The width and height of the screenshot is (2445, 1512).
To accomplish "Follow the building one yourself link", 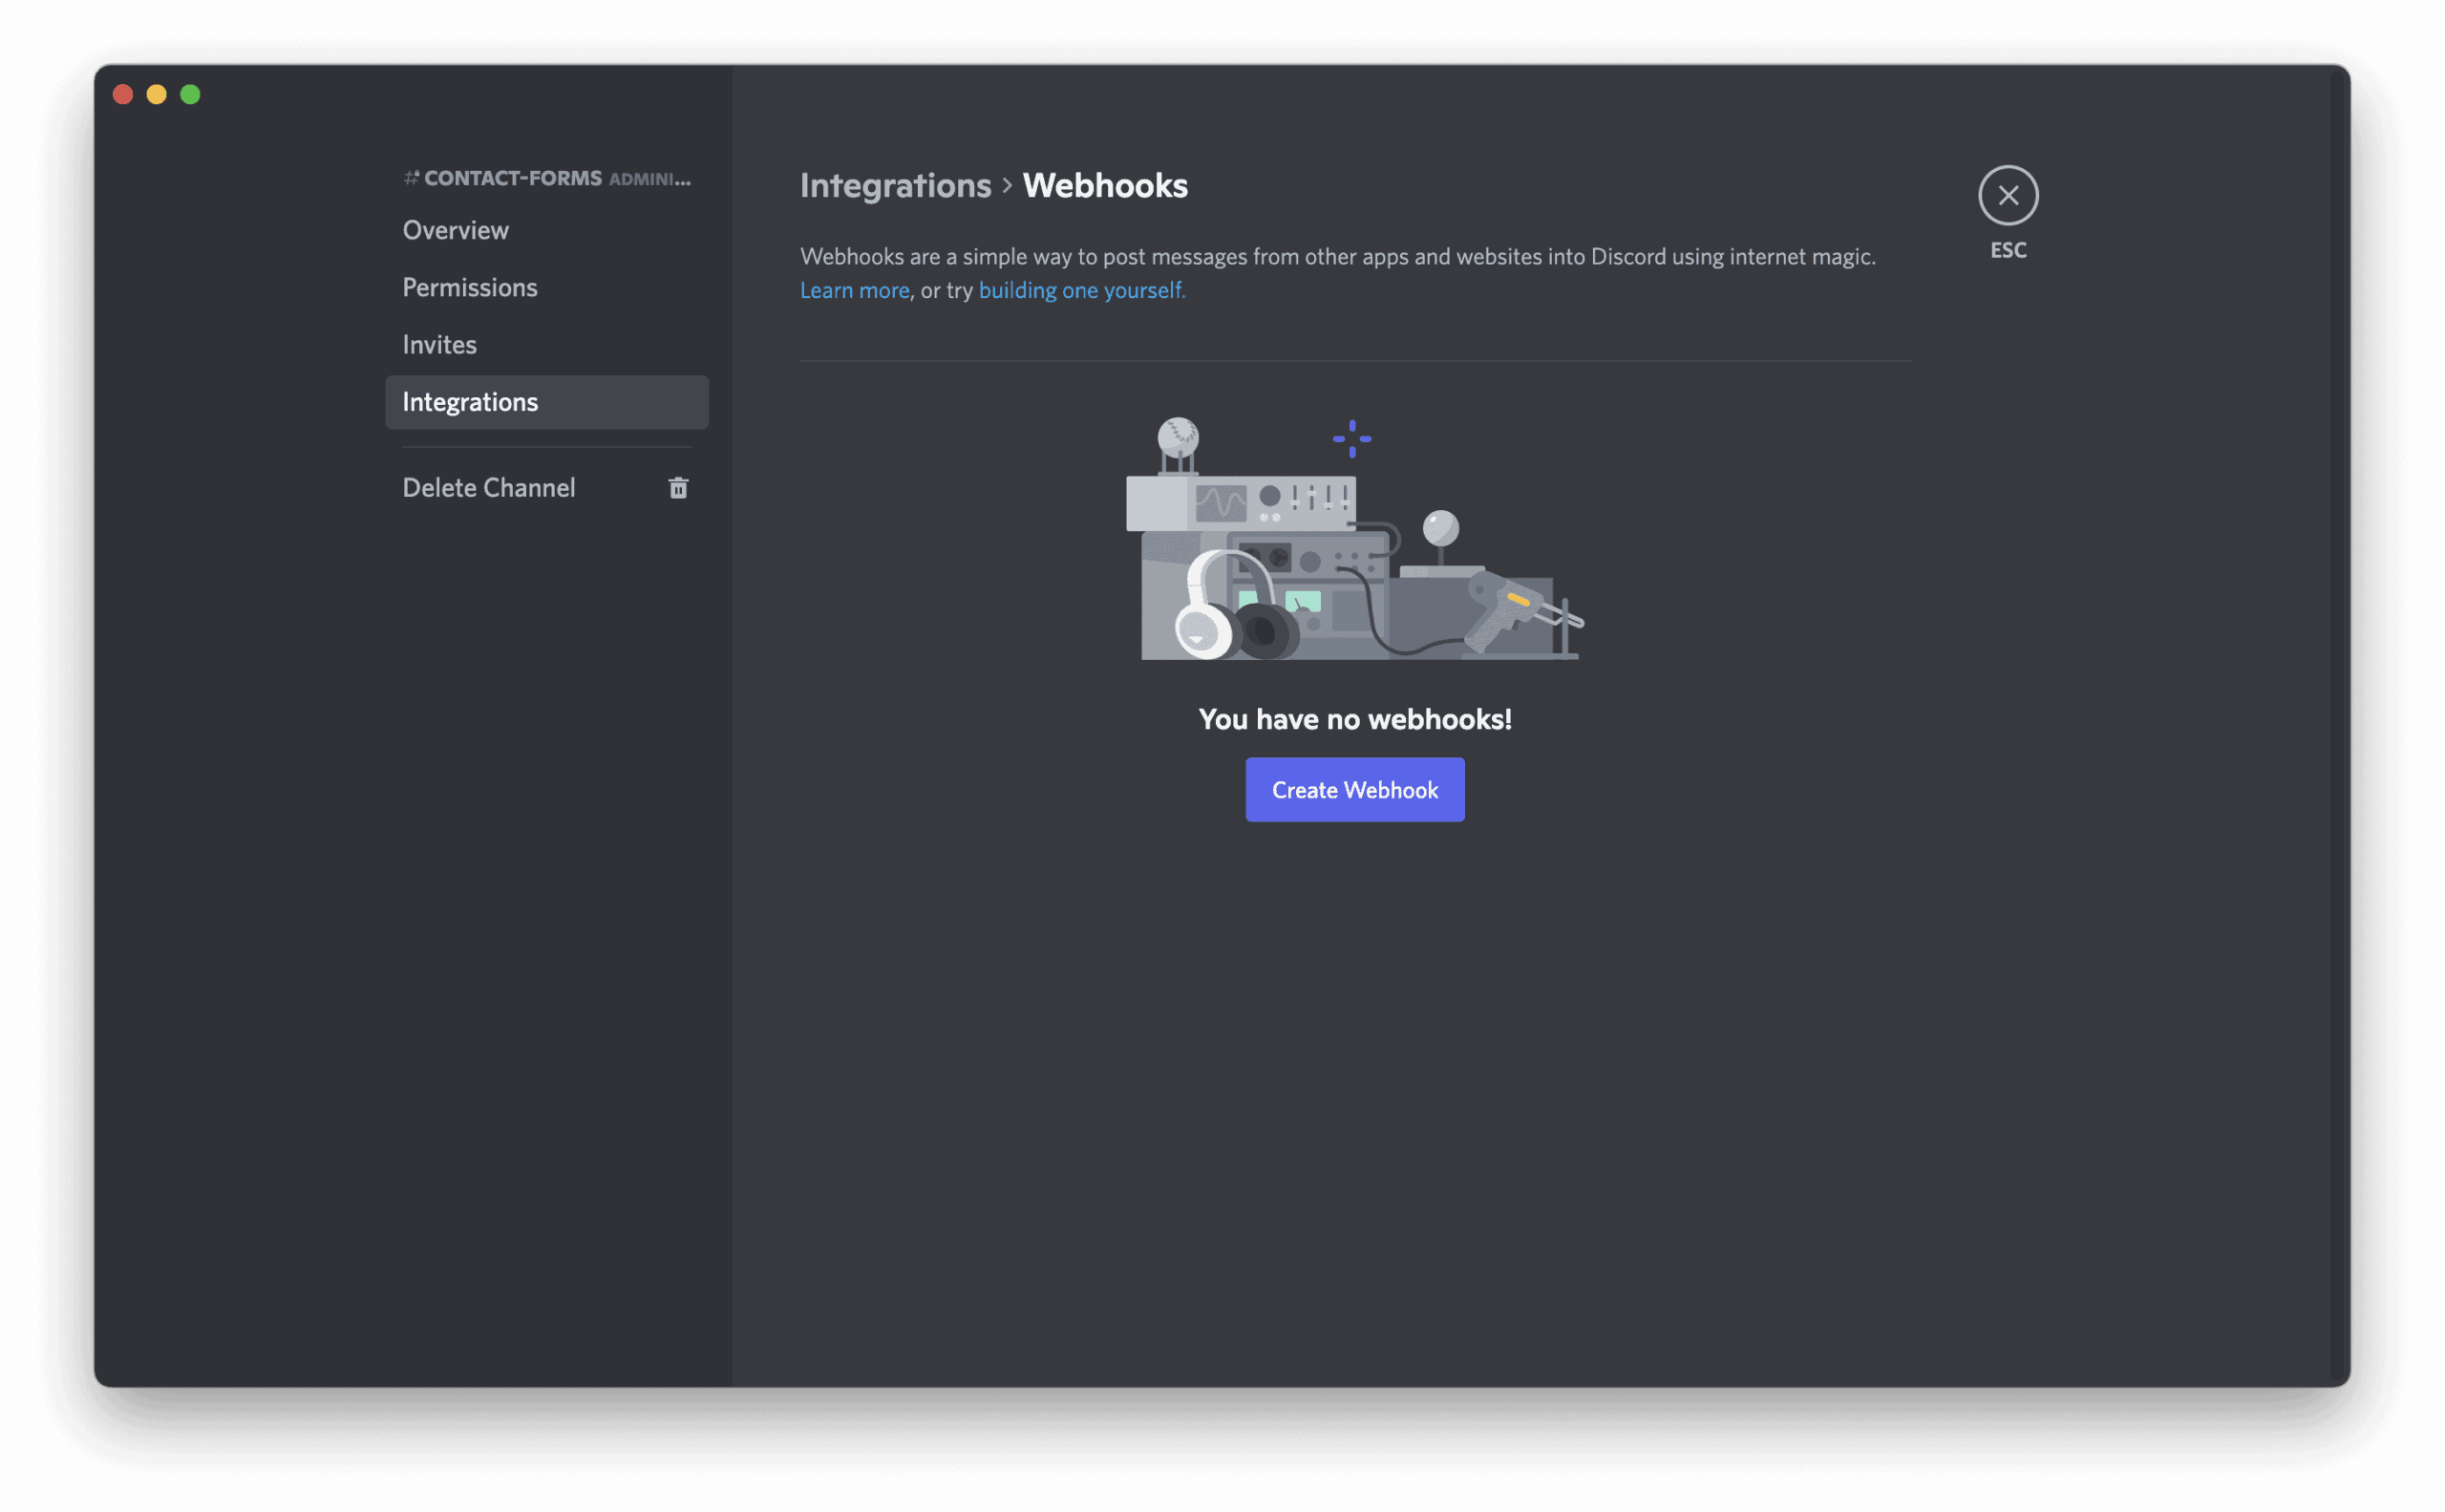I will [x=1081, y=291].
